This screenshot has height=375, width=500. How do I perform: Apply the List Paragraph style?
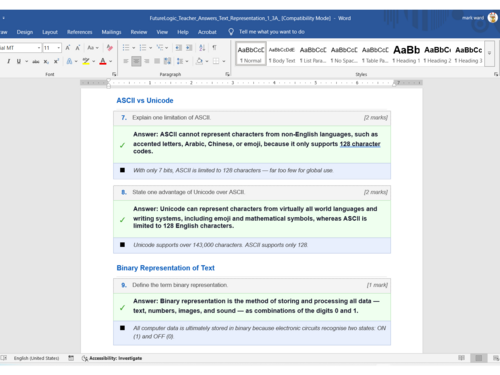pyautogui.click(x=313, y=53)
